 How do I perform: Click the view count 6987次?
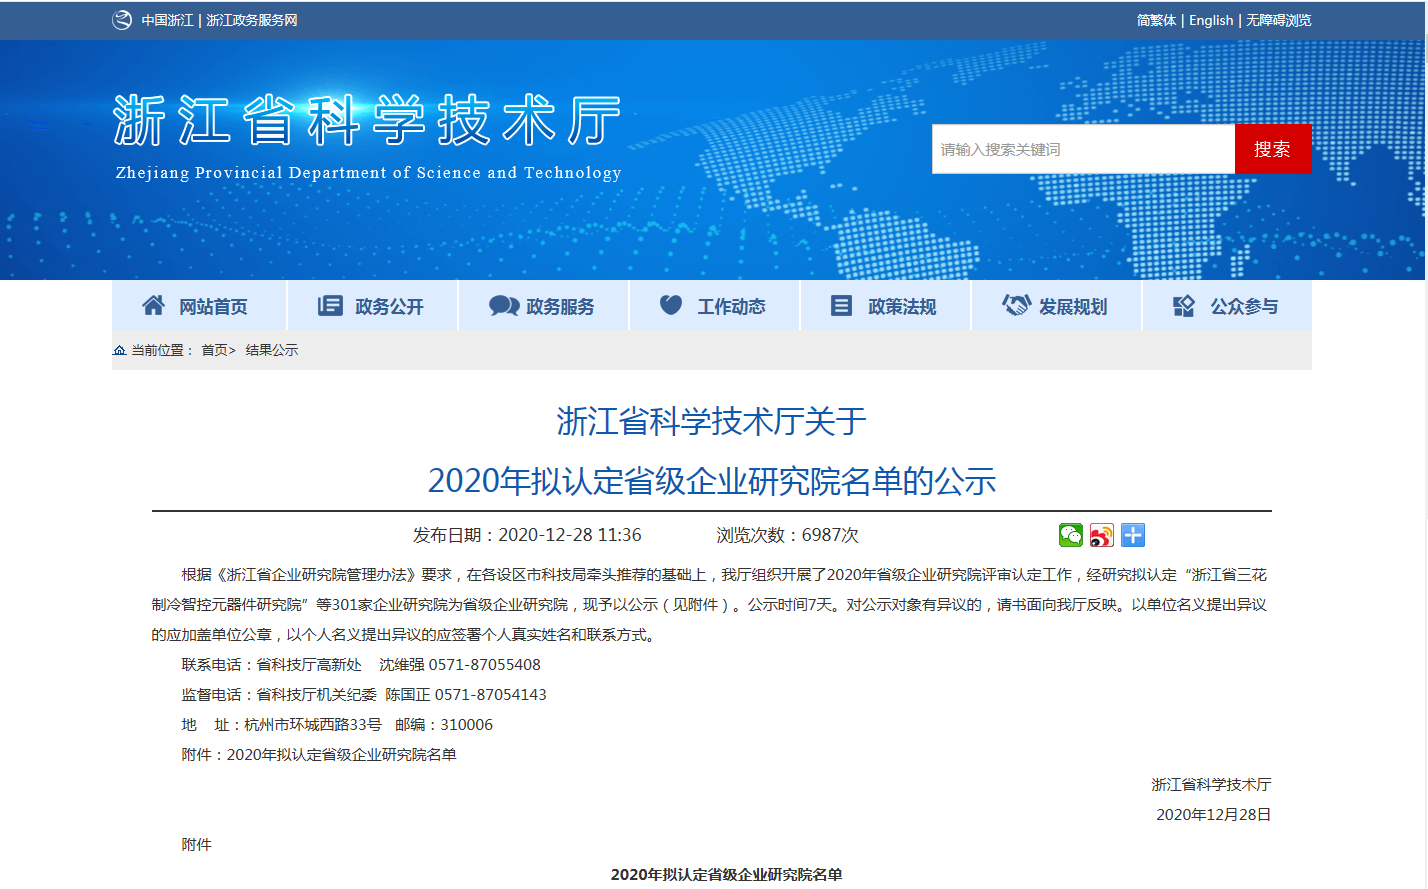[x=830, y=535]
